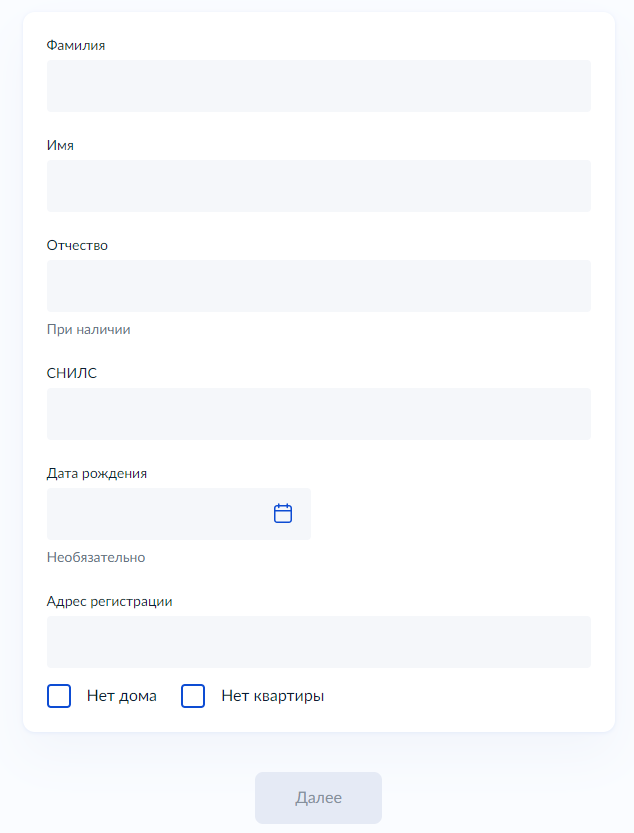
Task: Click the При наличии hint text
Action: (x=89, y=329)
